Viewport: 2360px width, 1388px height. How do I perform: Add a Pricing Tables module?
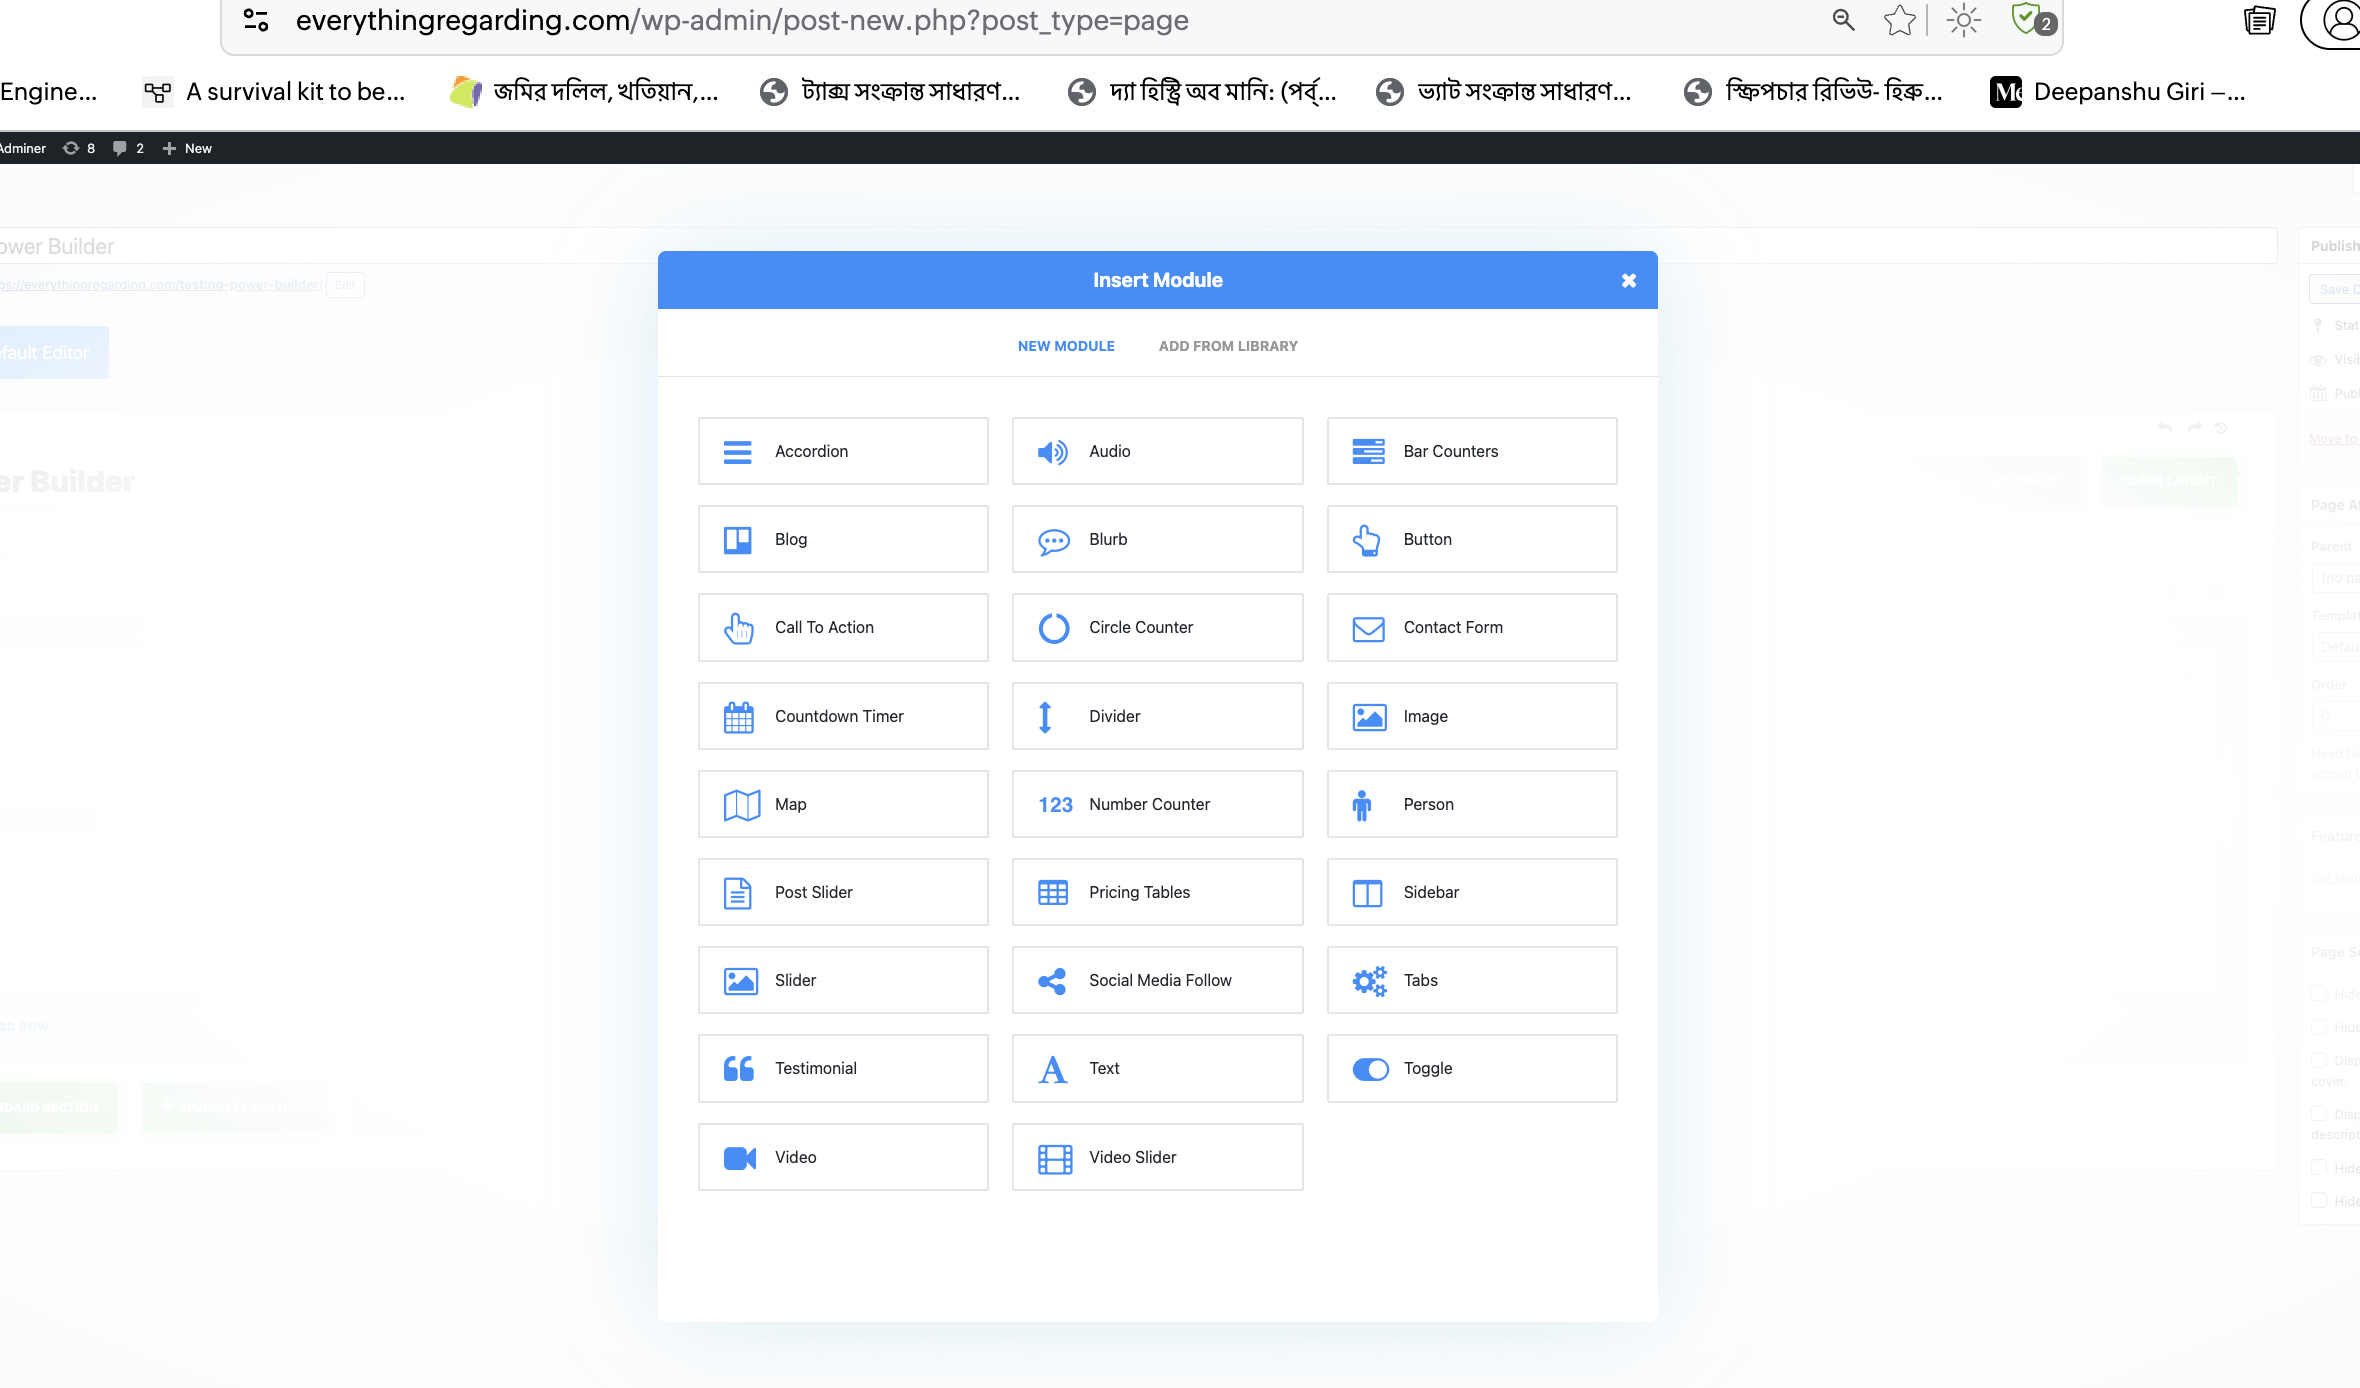(1157, 893)
